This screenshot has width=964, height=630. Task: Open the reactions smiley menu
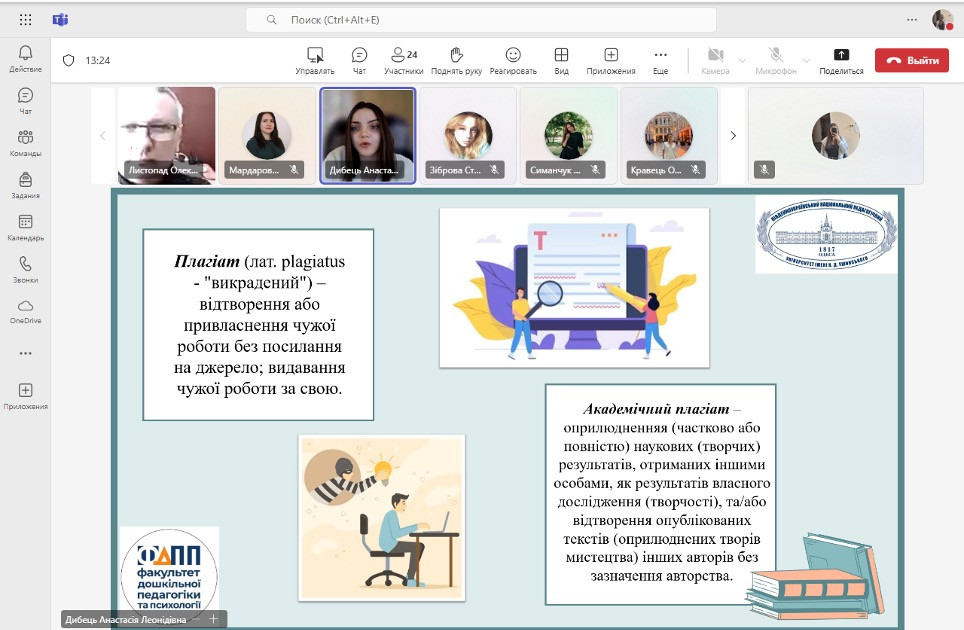[513, 59]
